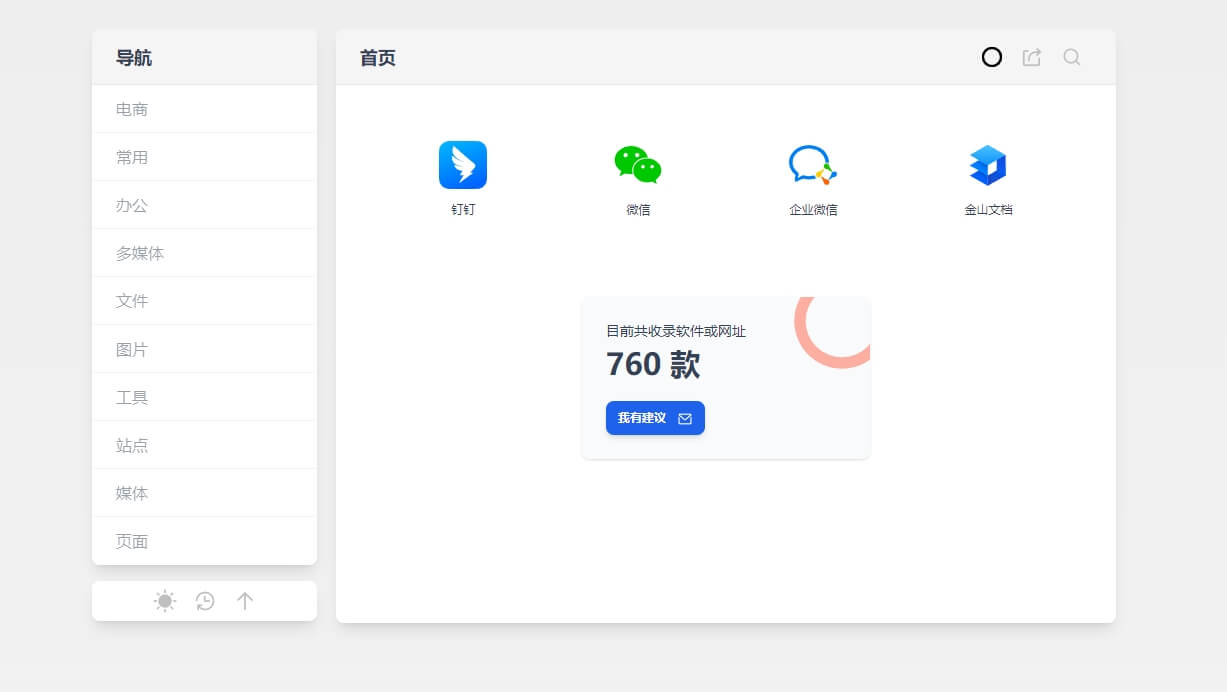The width and height of the screenshot is (1227, 692).
Task: Select 常用 in the navigation sidebar
Action: [x=132, y=157]
